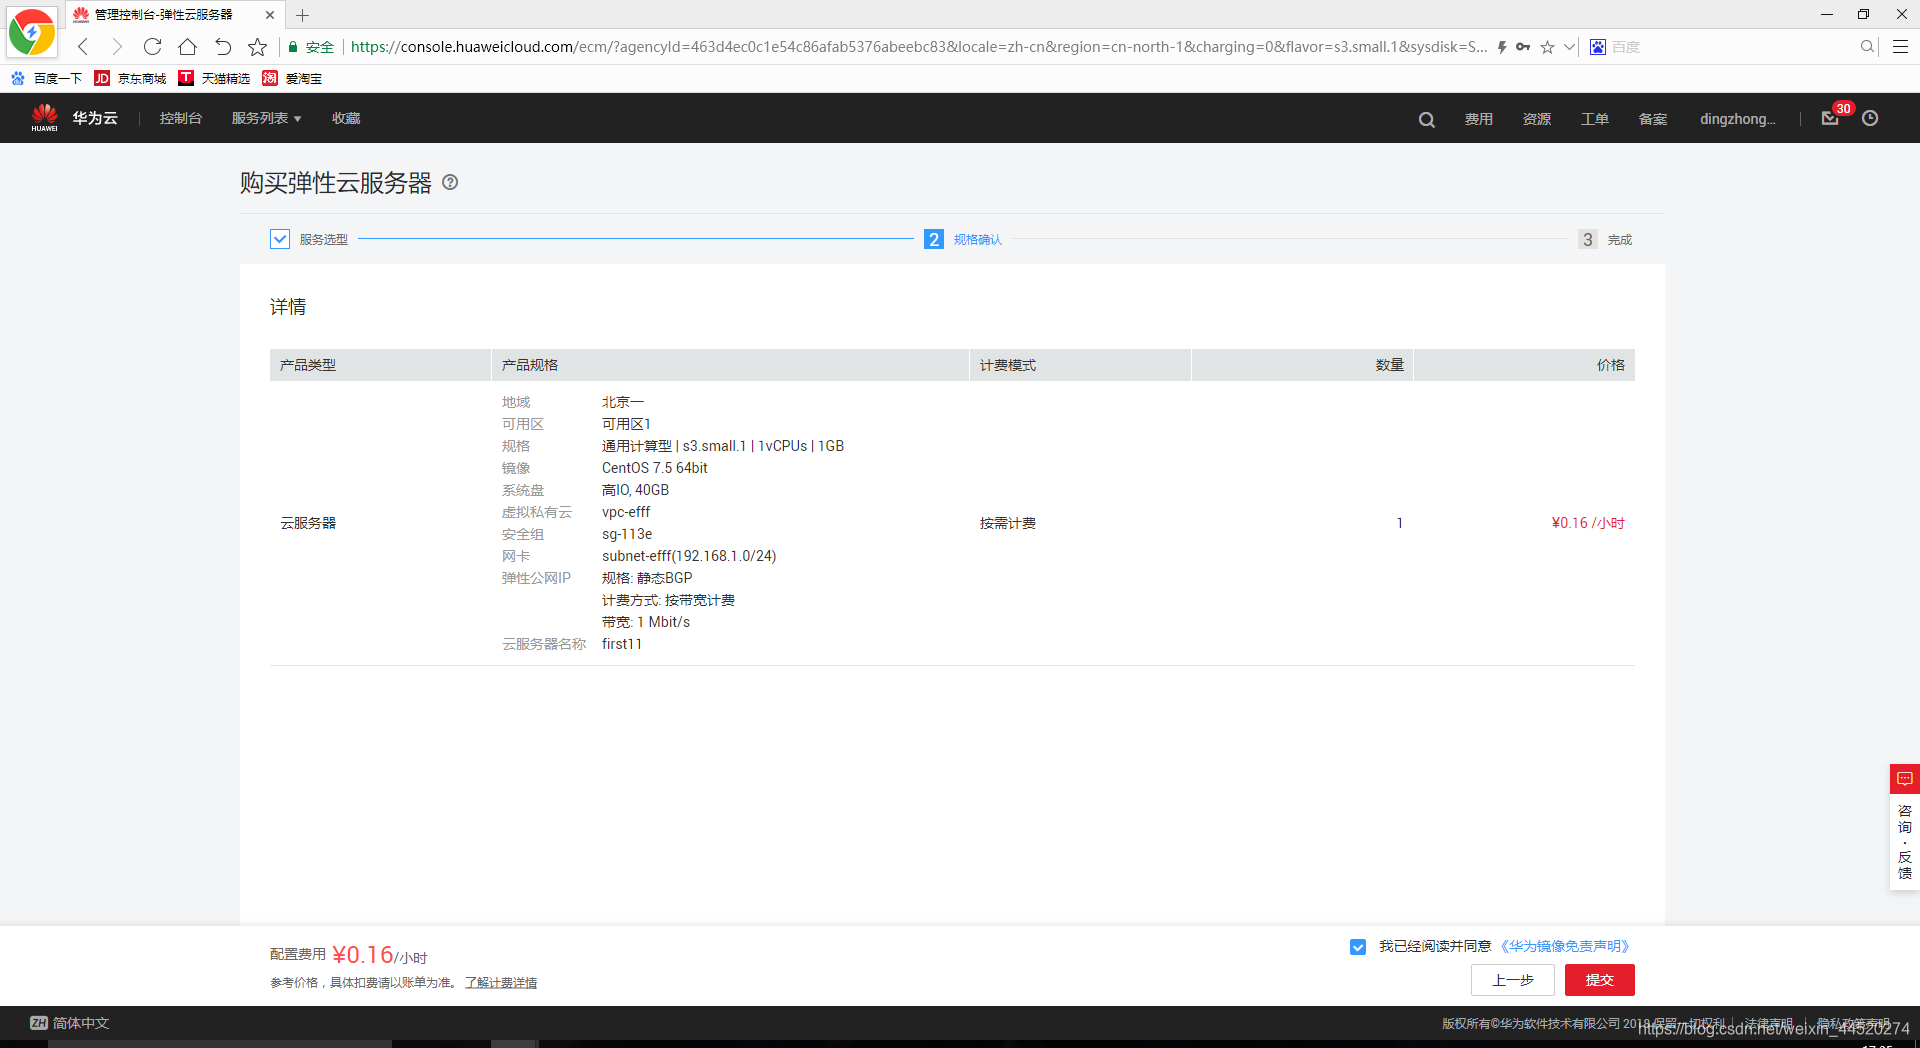Expand the address bar dropdown arrow

pos(1569,47)
